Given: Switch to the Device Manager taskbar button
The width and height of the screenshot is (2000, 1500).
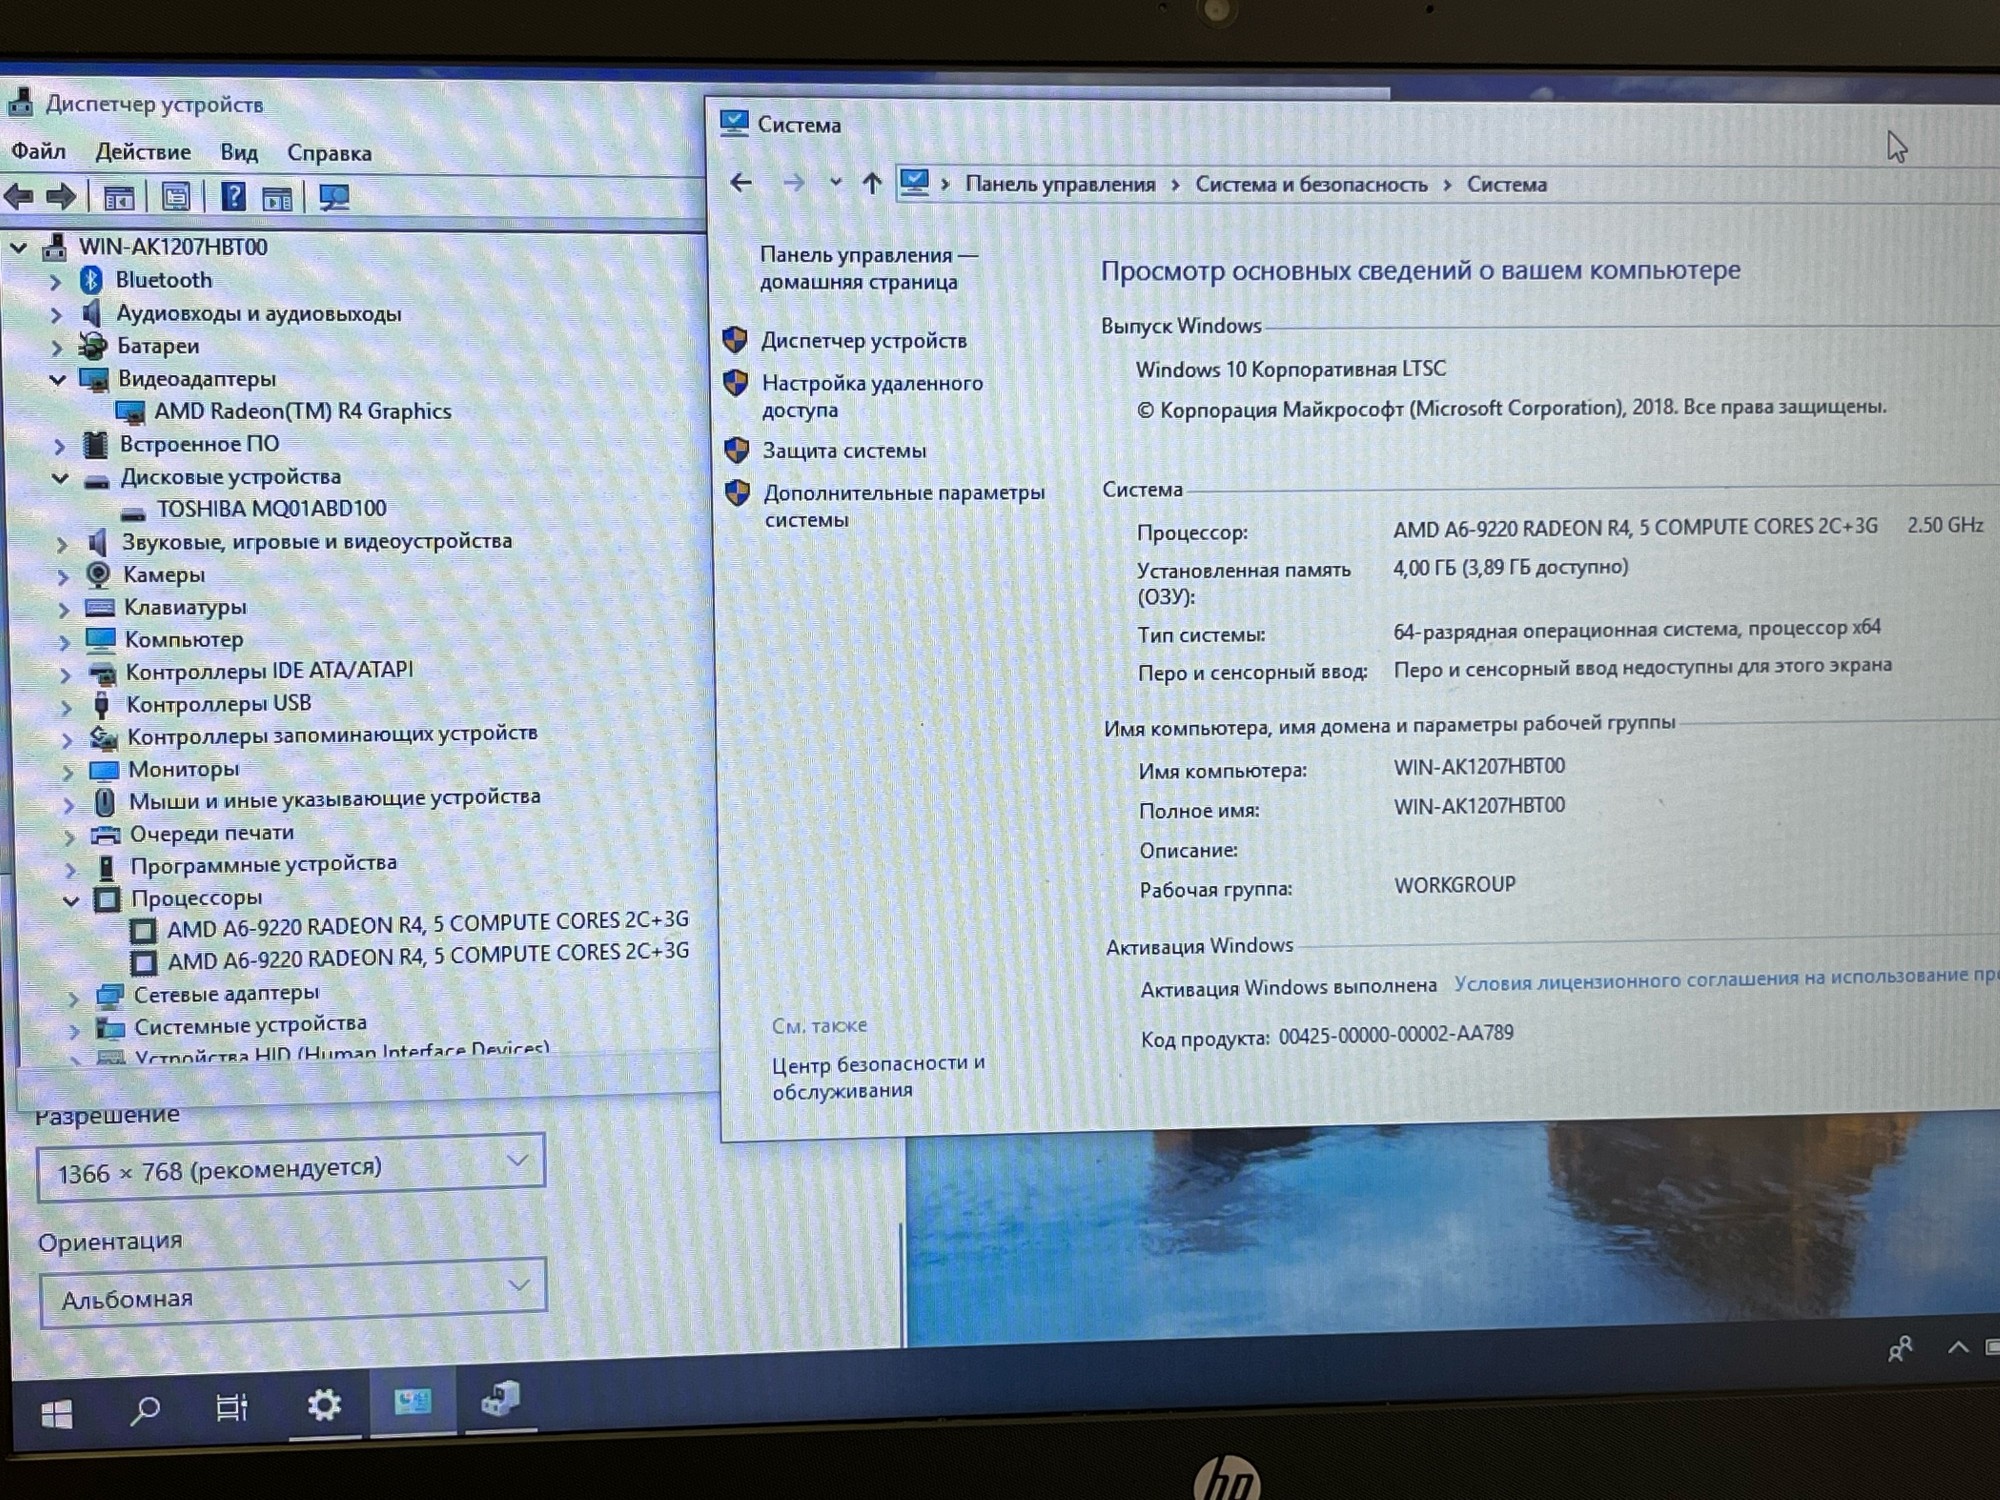Looking at the screenshot, I should pyautogui.click(x=500, y=1399).
